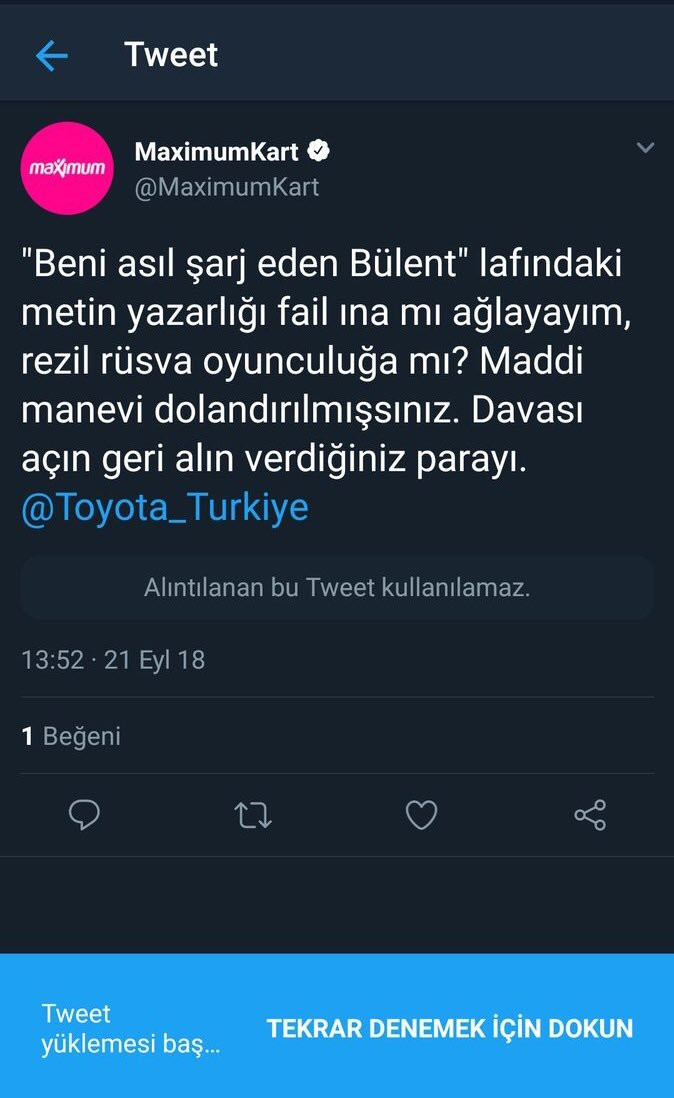Viewport: 674px width, 1098px height.
Task: Tap the verified badge next to MaximumKart
Action: [319, 150]
